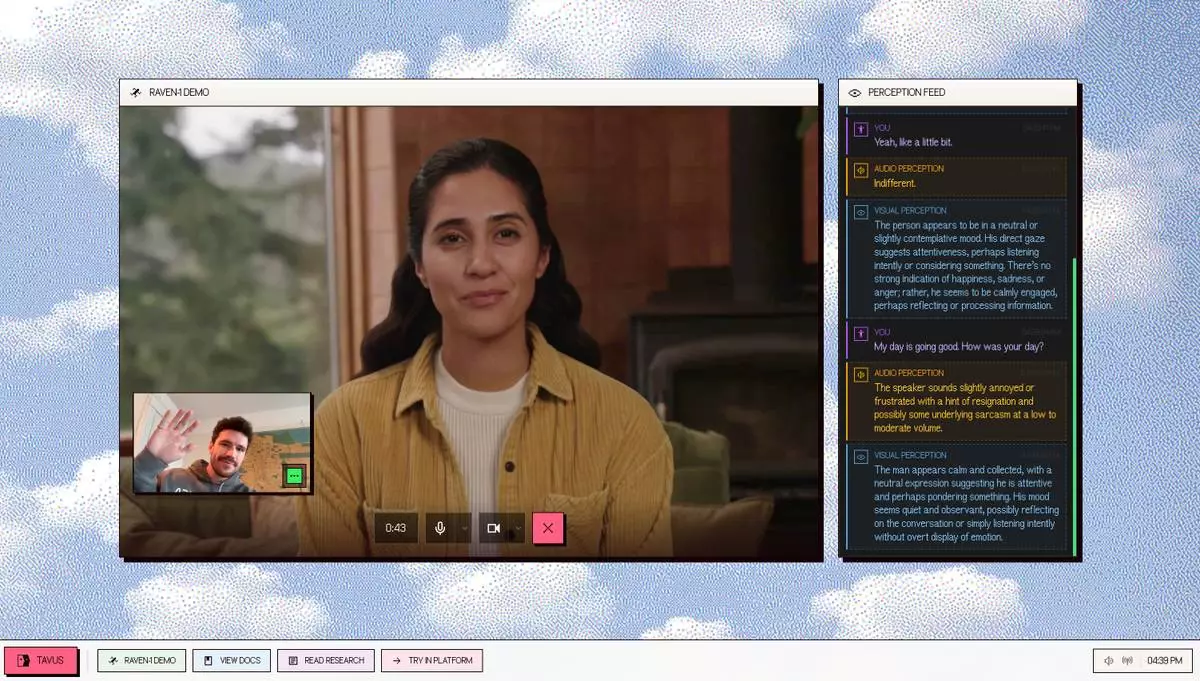Click the audio perception icon beside 'Indifferent.'
1200x681 pixels.
click(x=860, y=170)
